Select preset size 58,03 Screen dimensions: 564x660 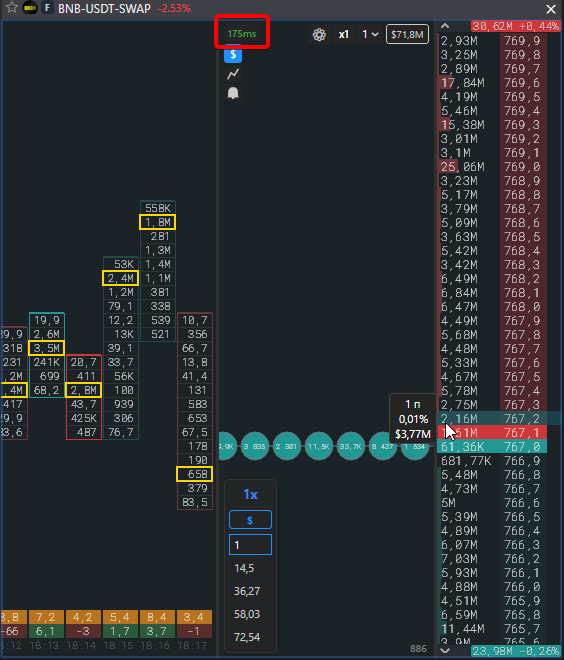[x=247, y=614]
